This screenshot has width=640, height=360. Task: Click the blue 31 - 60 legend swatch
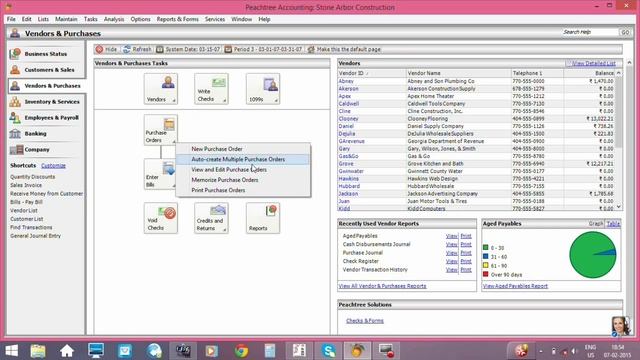pyautogui.click(x=486, y=256)
